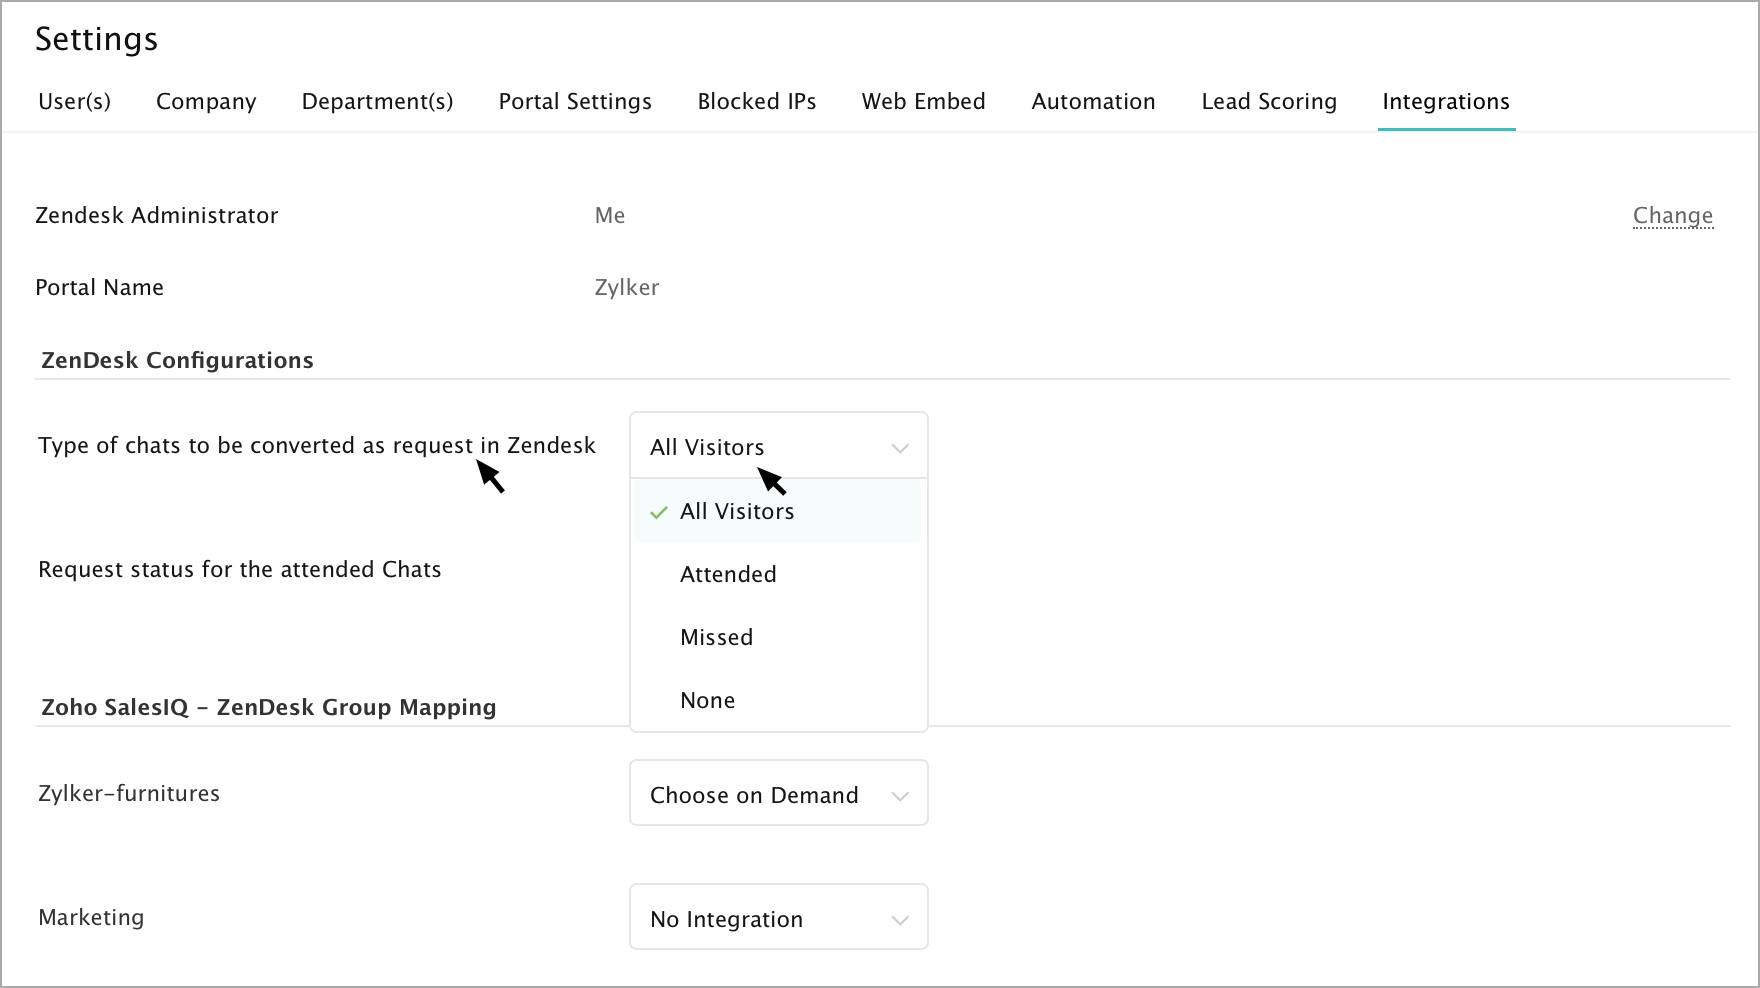Image resolution: width=1760 pixels, height=988 pixels.
Task: Click the Zendesk Administrator label
Action: (157, 216)
